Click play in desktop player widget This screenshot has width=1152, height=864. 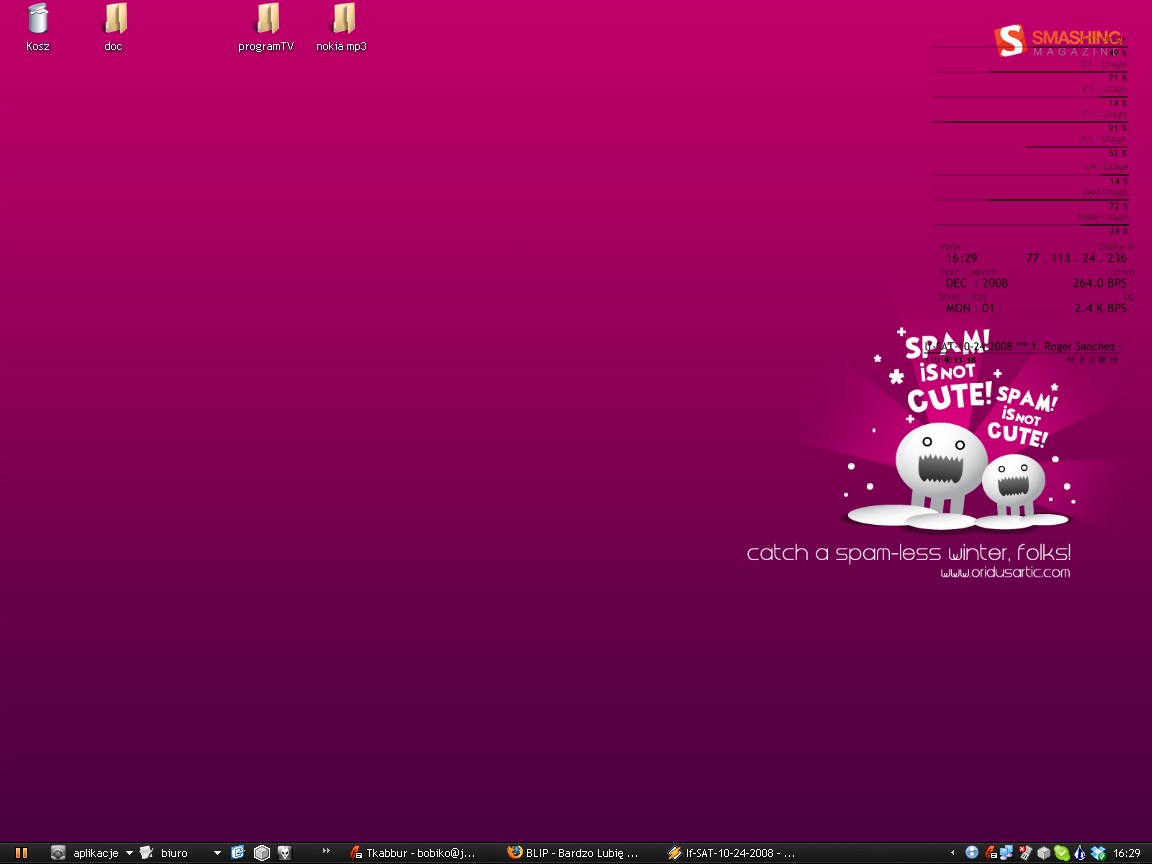1082,359
